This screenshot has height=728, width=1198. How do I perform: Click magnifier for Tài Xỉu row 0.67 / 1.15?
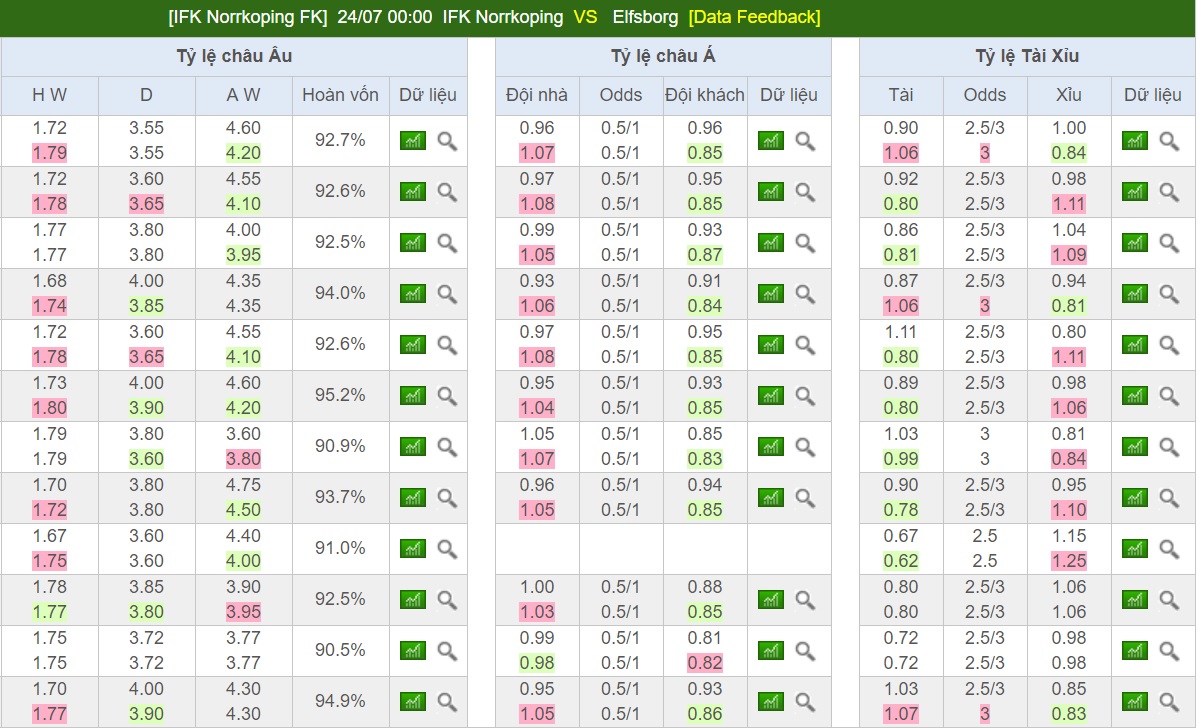(x=1169, y=548)
